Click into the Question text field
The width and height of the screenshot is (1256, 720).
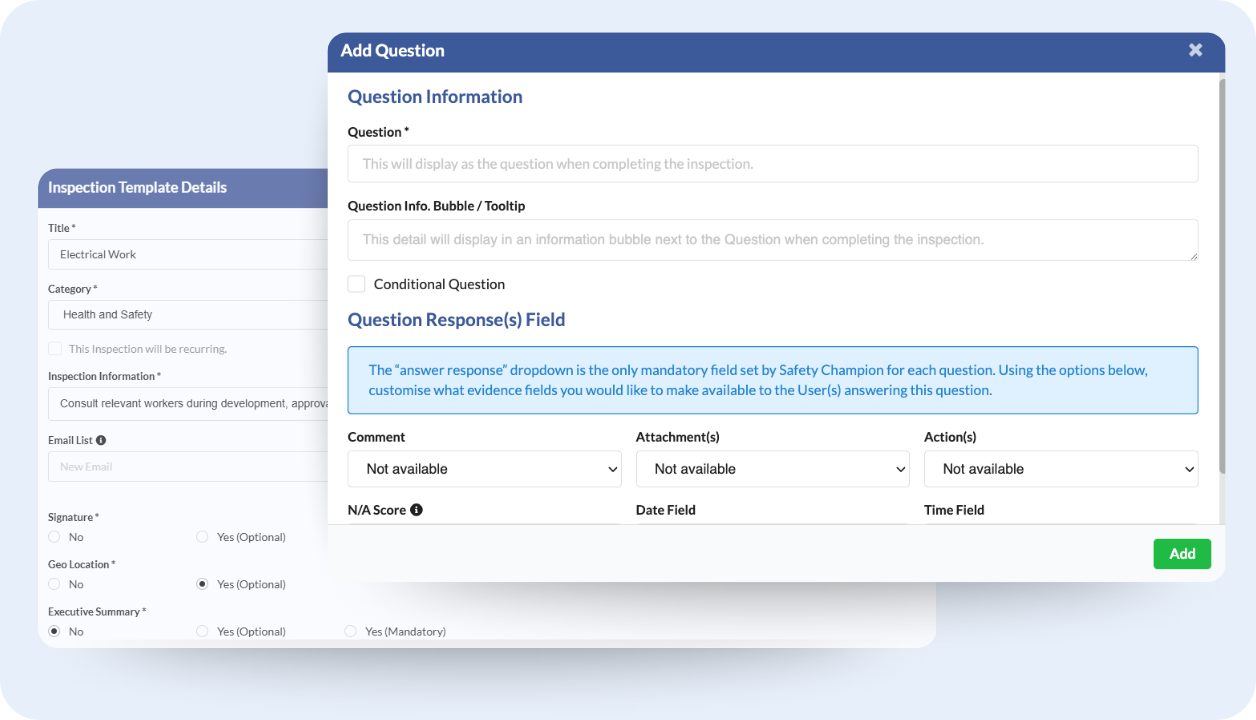pos(772,164)
